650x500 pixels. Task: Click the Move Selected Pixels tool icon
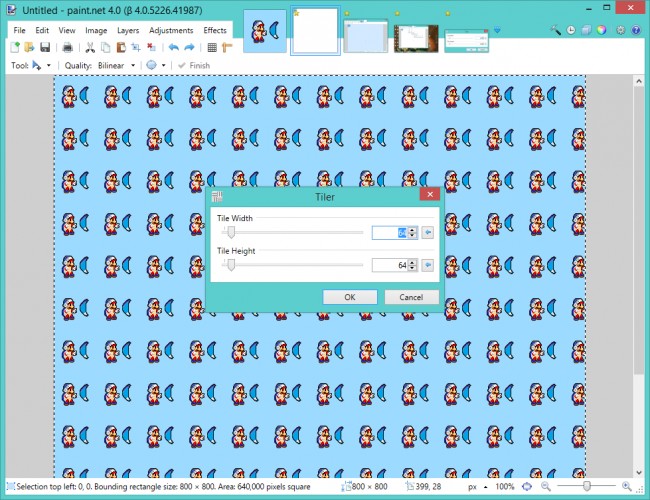(36, 66)
